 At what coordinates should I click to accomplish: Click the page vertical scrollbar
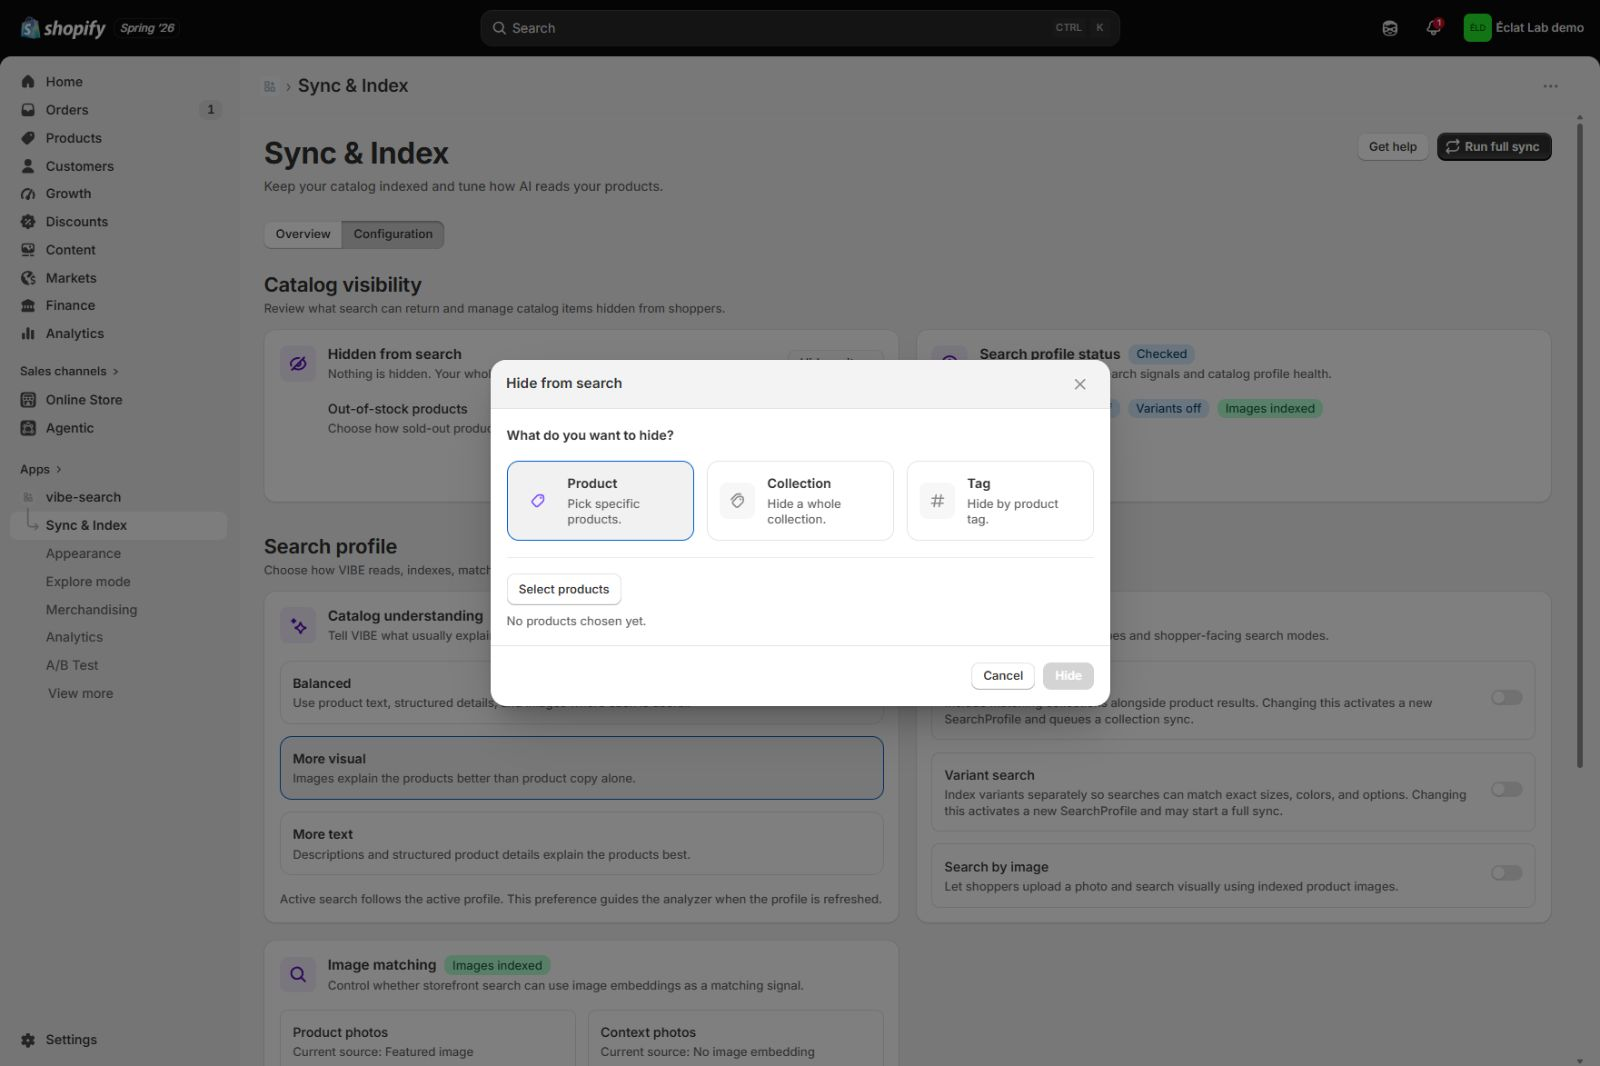point(1579,444)
